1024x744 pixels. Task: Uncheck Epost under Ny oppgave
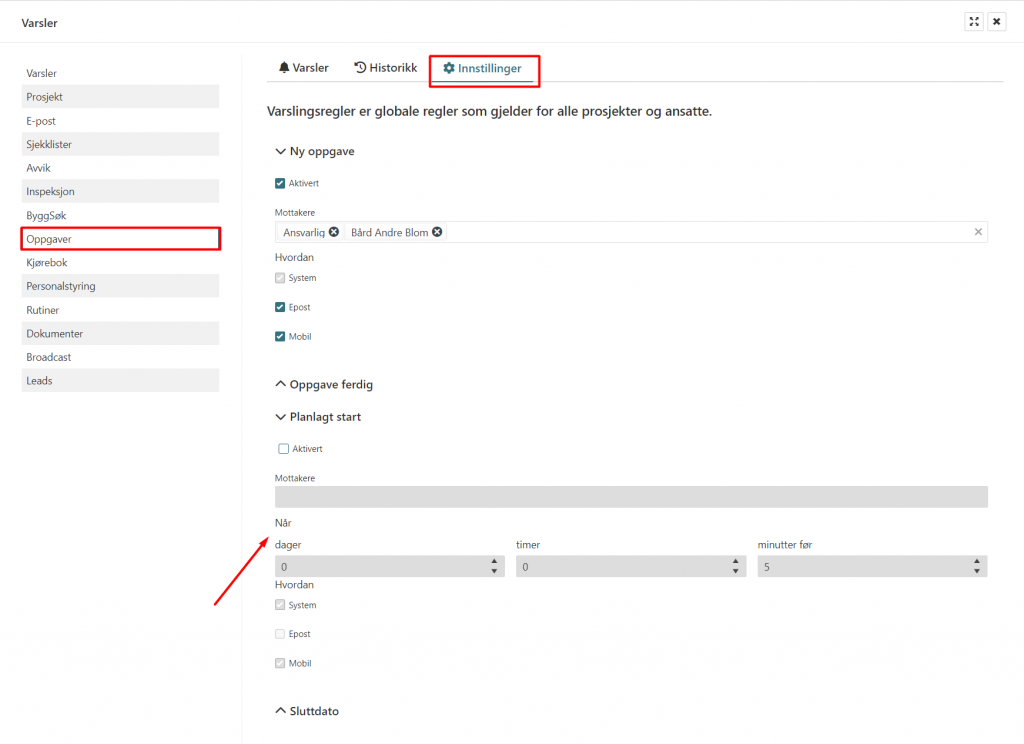coord(281,307)
